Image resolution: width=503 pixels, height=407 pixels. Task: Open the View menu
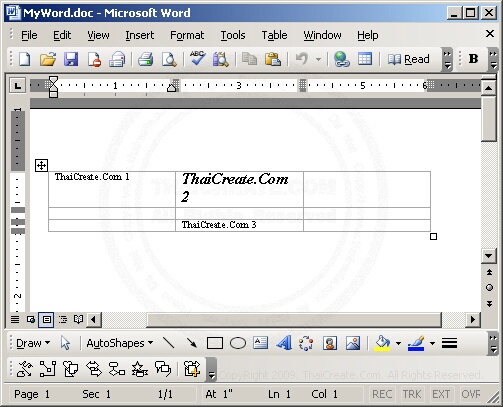(98, 35)
